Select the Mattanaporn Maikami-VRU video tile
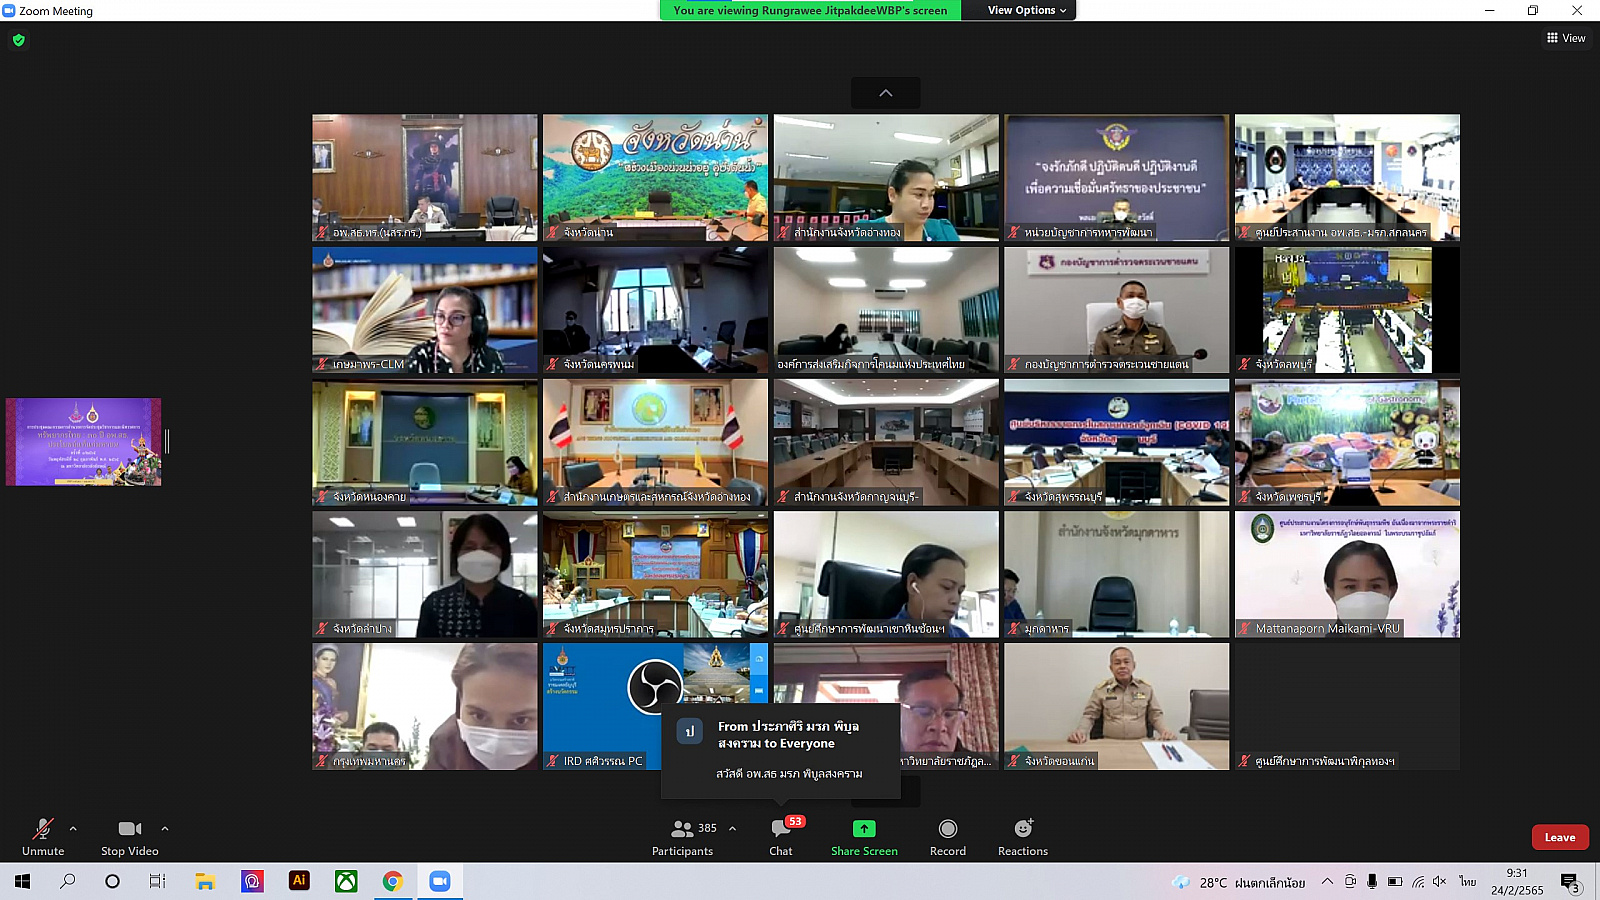This screenshot has width=1600, height=900. 1347,574
